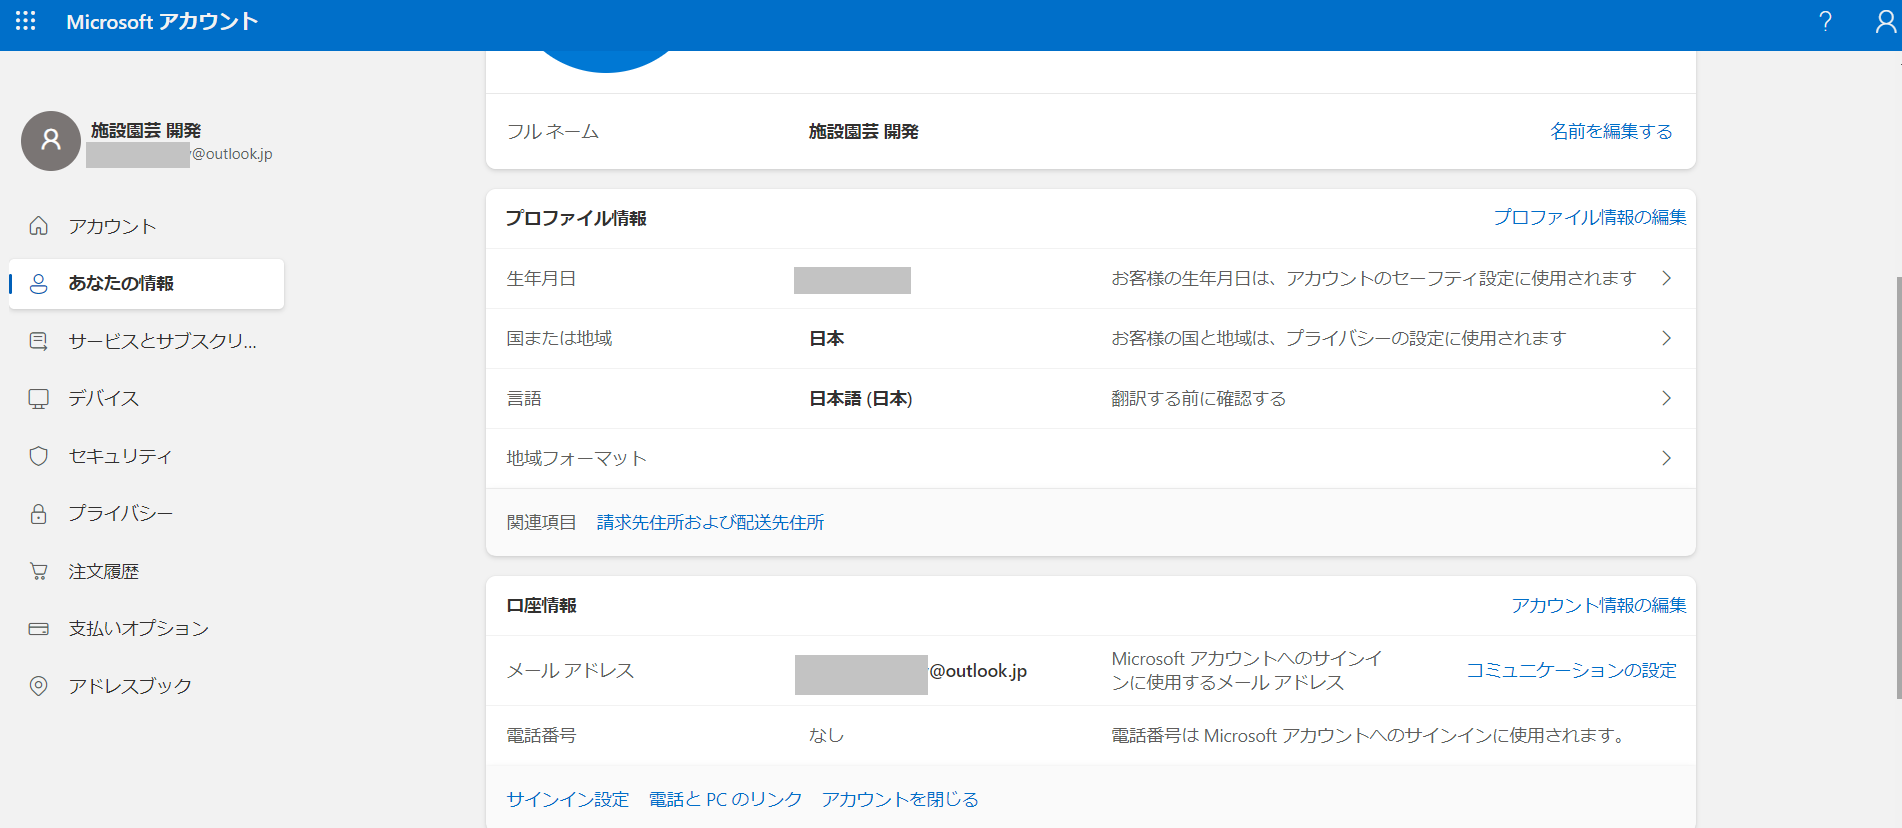
Task: Click the 口座情報 section heading
Action: tap(541, 605)
